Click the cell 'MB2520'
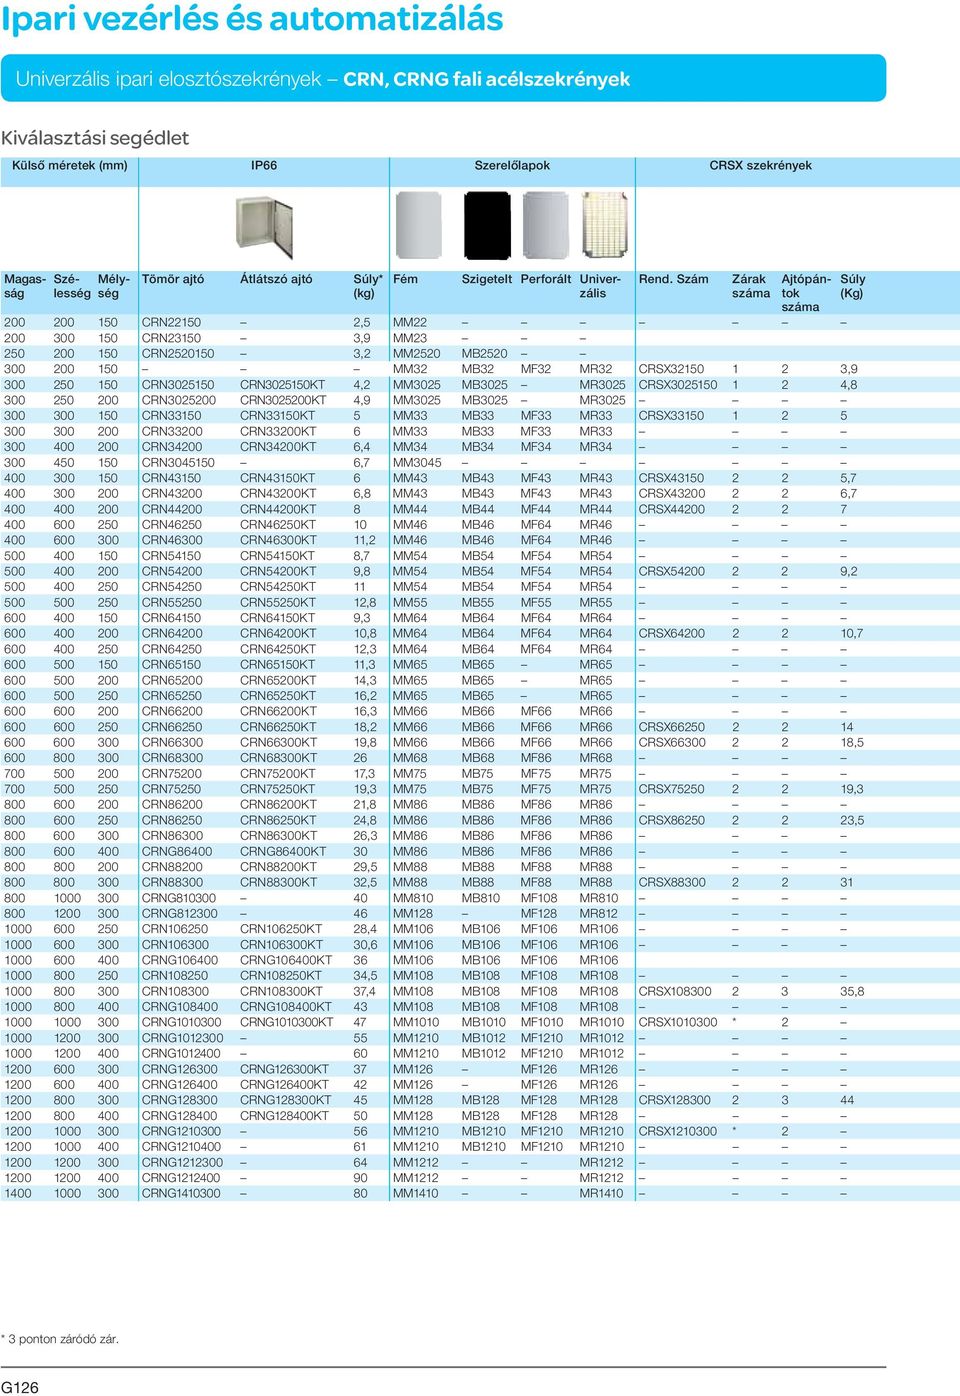Image resolution: width=960 pixels, height=1396 pixels. 484,353
